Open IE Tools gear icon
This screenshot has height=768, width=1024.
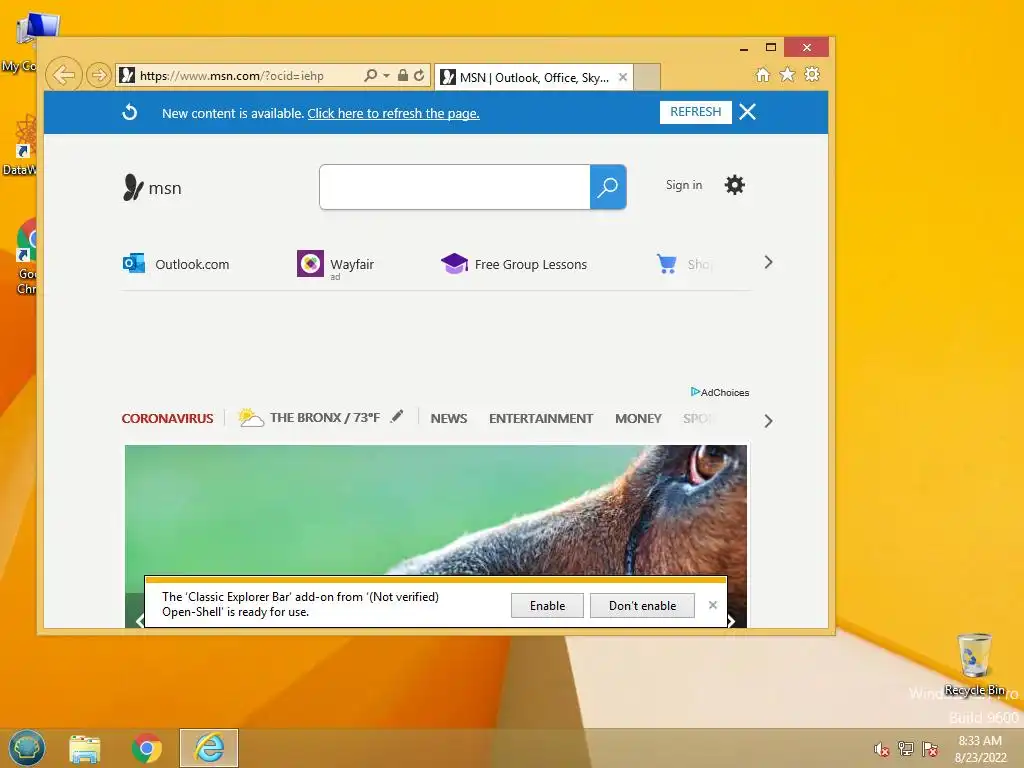click(812, 74)
